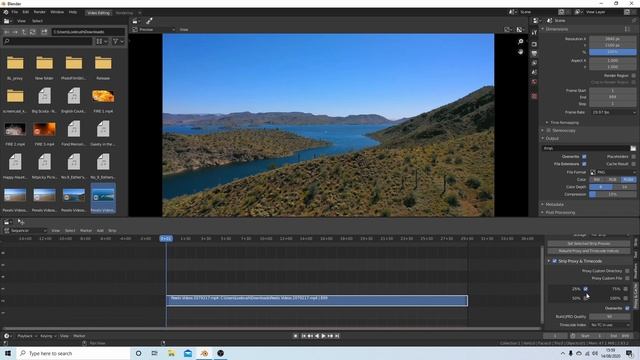Viewport: 640px width, 360px height.
Task: Toggle Output Overwrite checkbox
Action: [x=584, y=156]
